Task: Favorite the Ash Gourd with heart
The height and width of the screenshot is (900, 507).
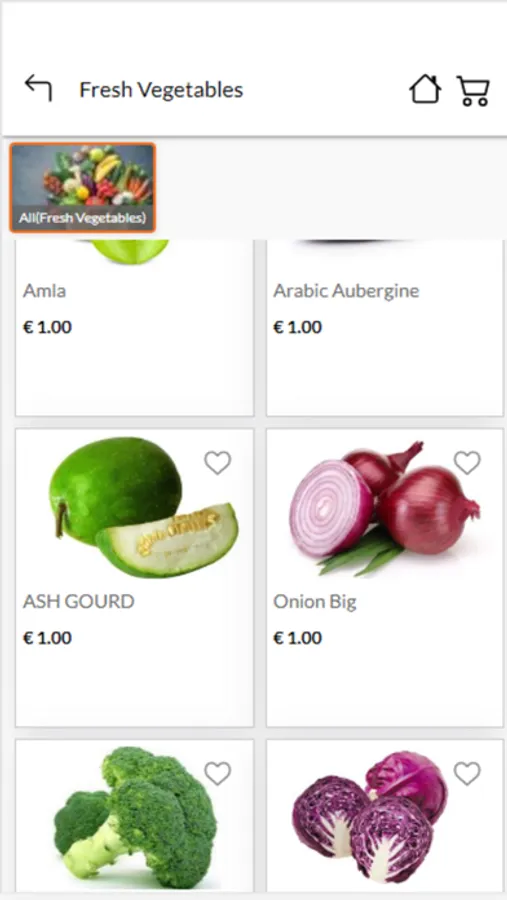Action: click(218, 463)
